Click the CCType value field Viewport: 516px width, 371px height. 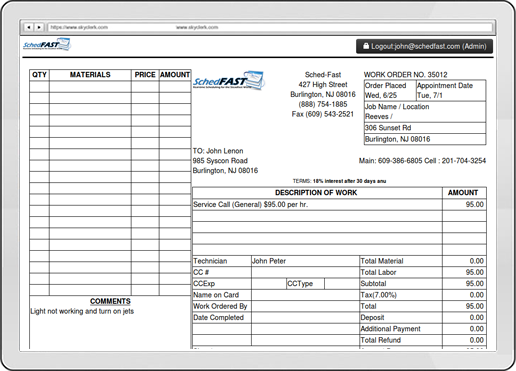tap(342, 284)
